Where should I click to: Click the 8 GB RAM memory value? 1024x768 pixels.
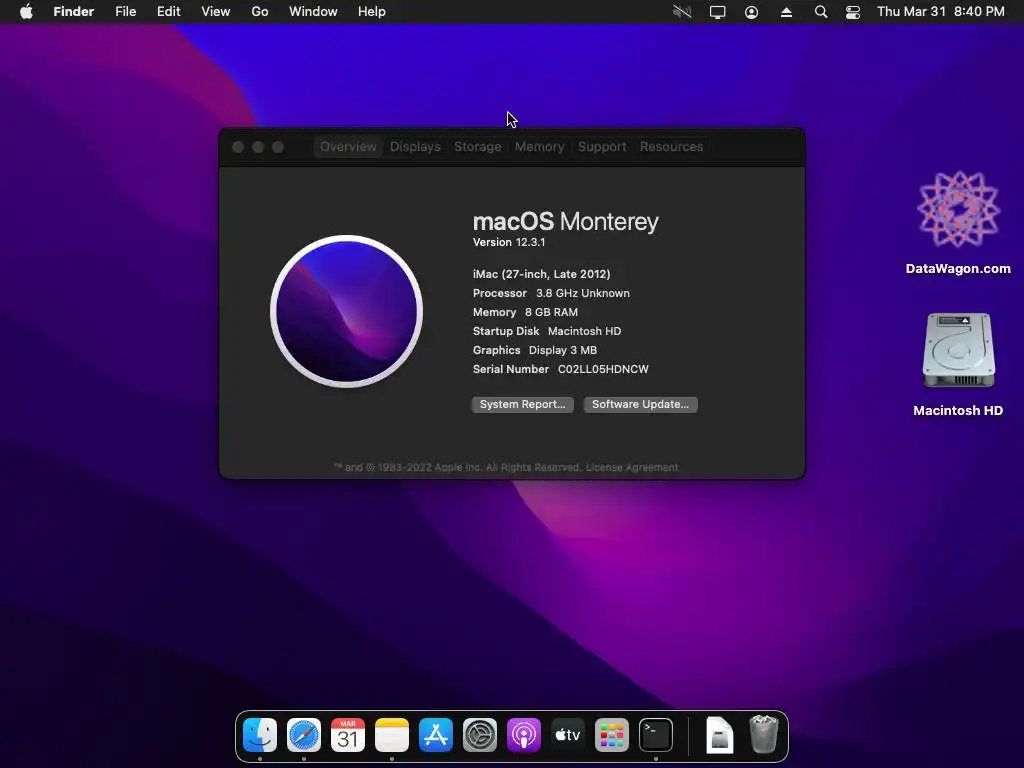coord(551,312)
